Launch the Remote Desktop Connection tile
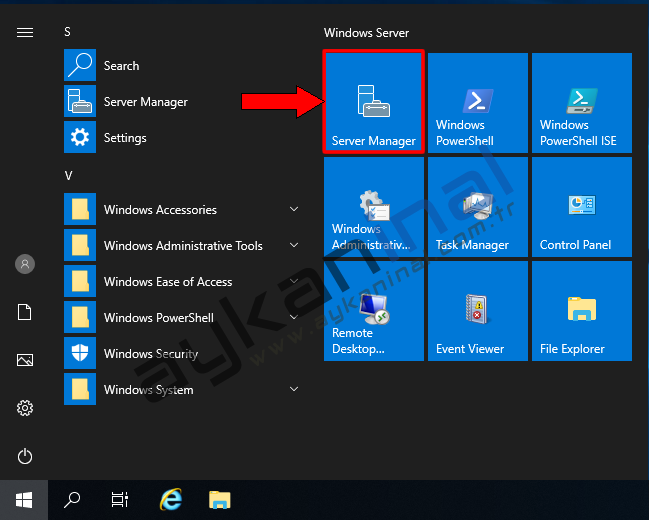649x523 pixels. [373, 311]
